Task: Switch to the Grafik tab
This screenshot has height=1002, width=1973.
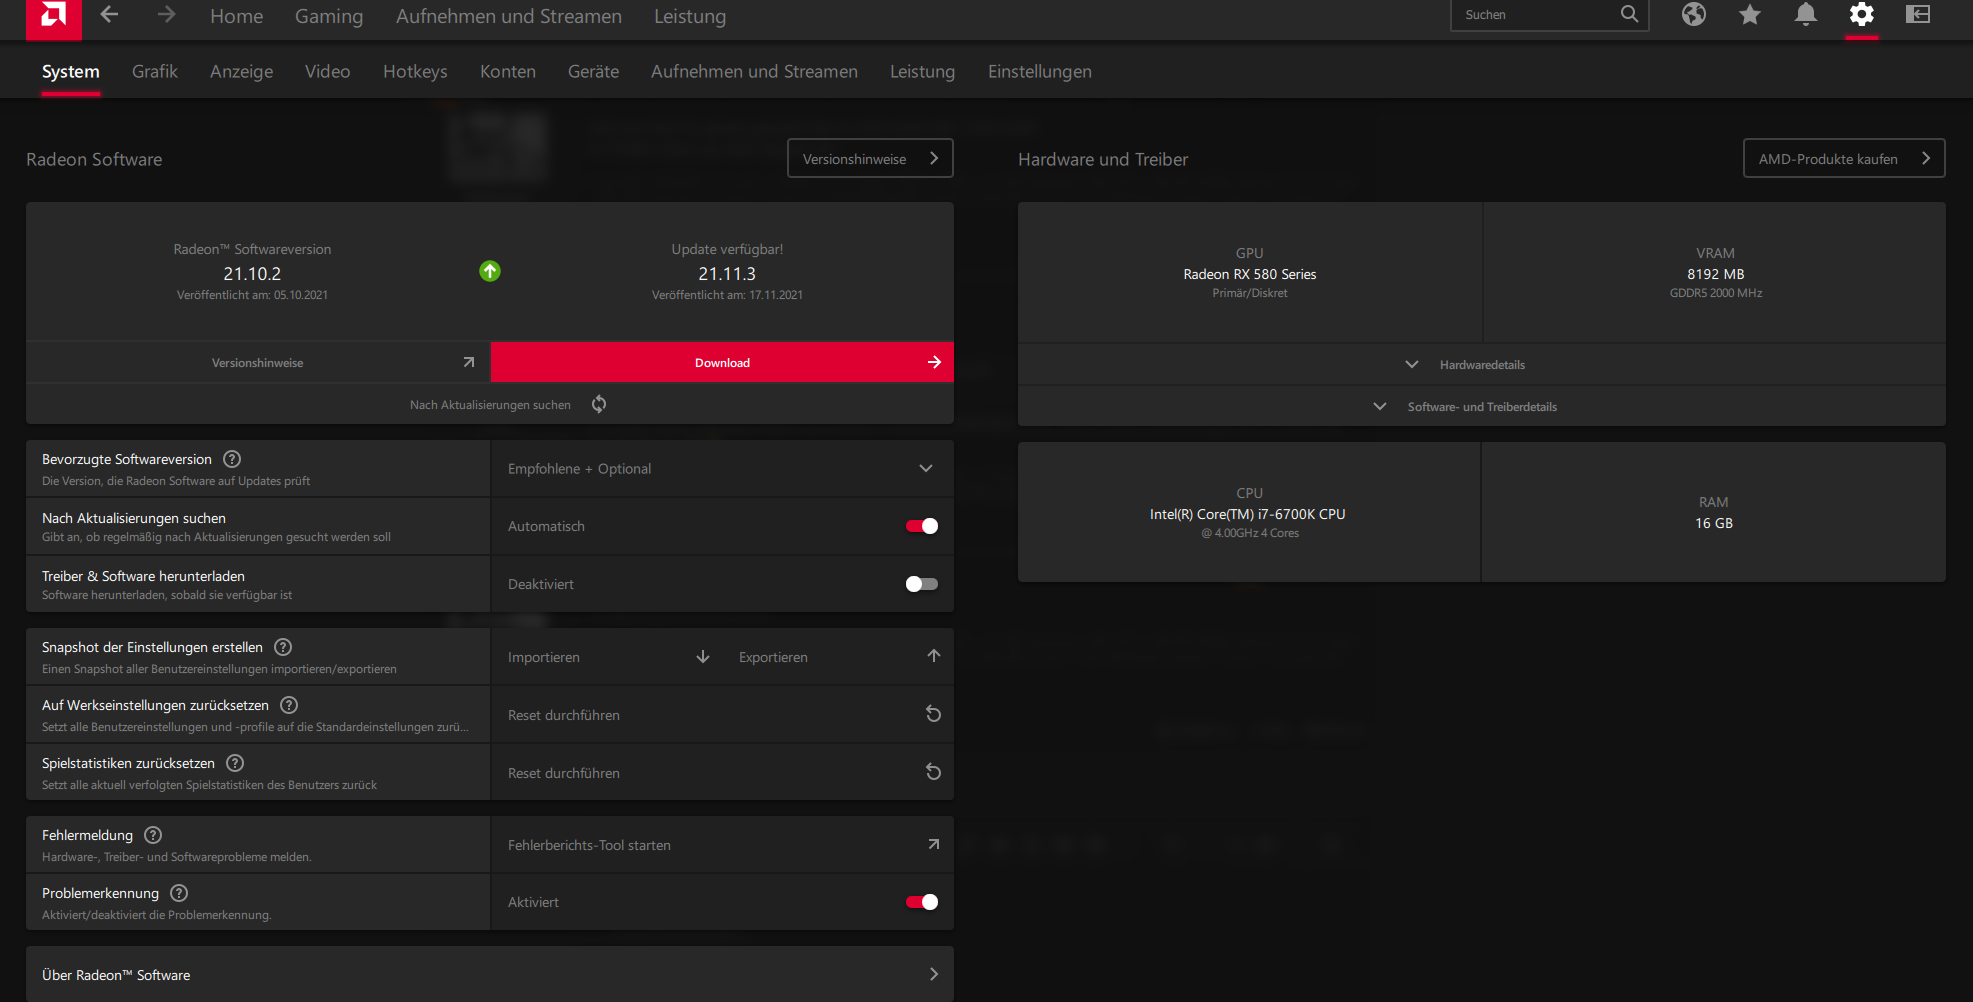Action: click(x=155, y=72)
